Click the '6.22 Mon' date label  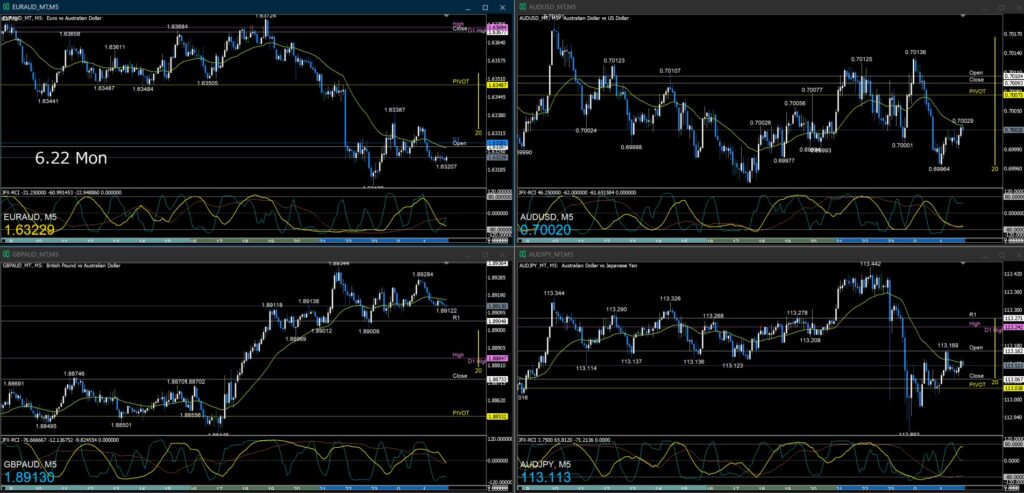point(71,157)
